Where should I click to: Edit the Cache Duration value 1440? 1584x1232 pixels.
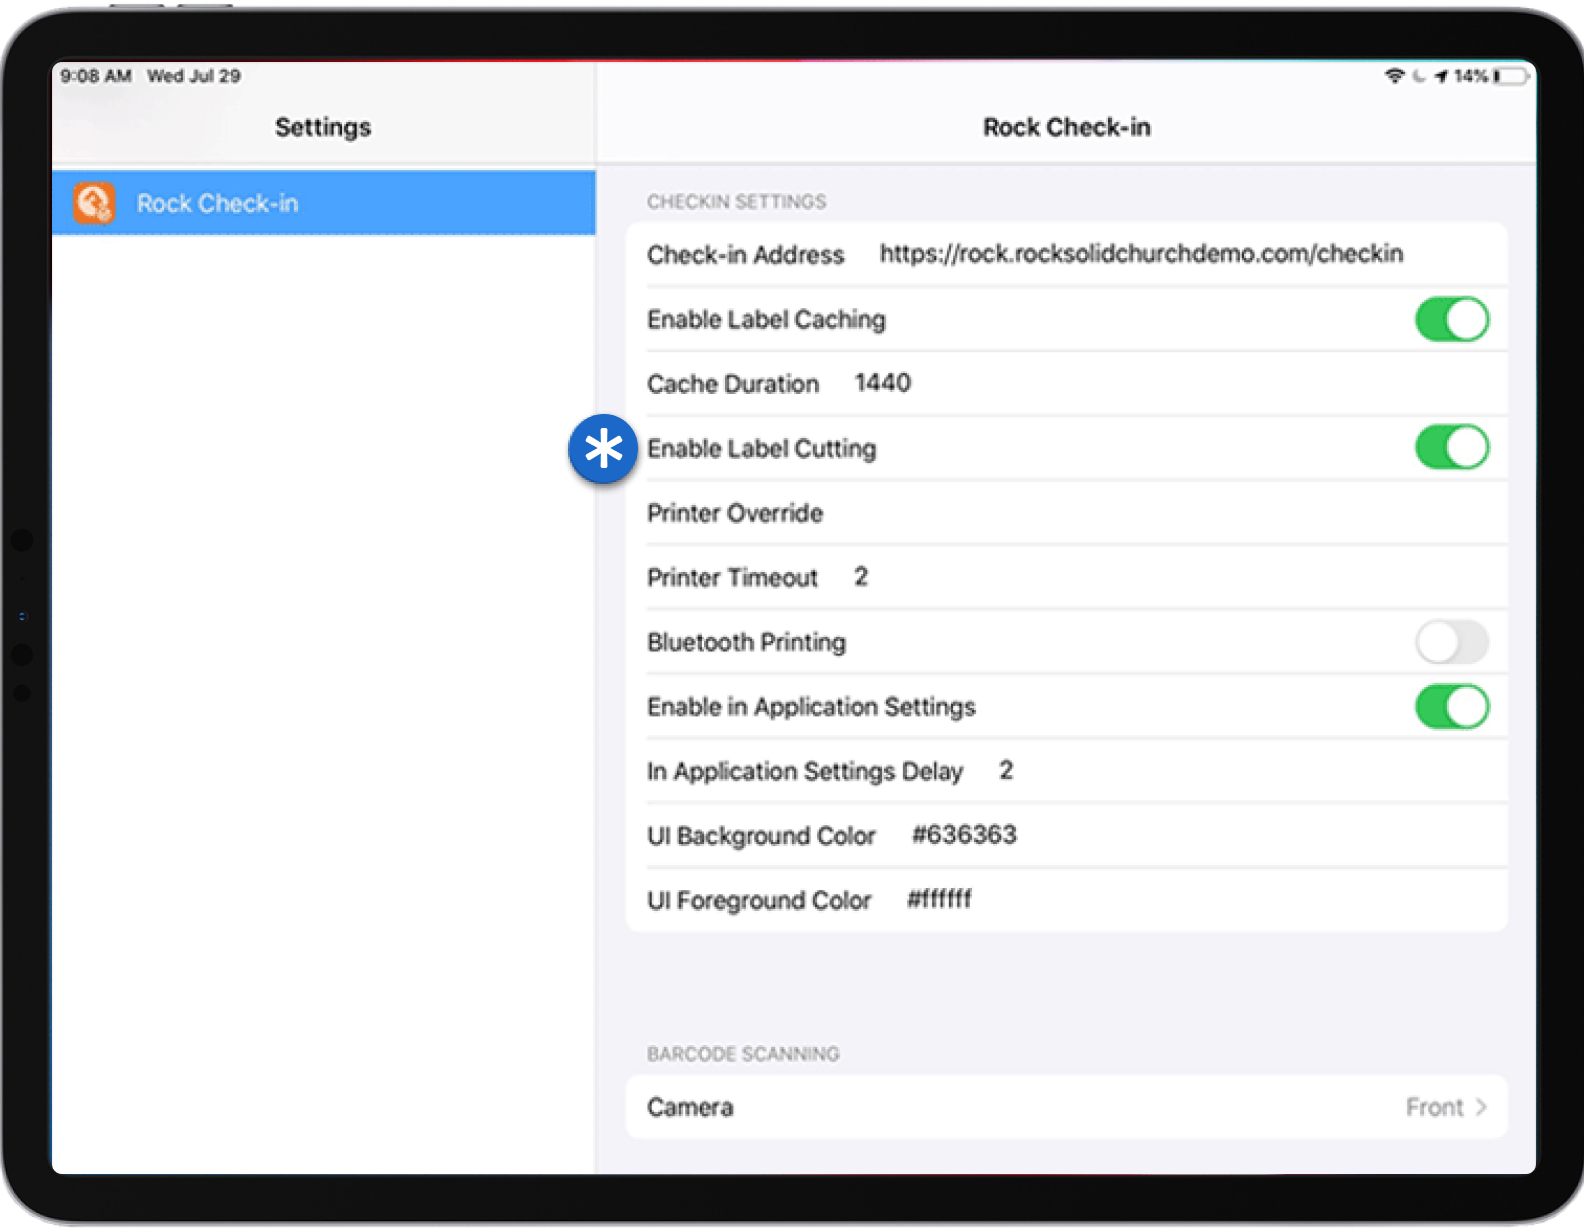click(x=882, y=383)
